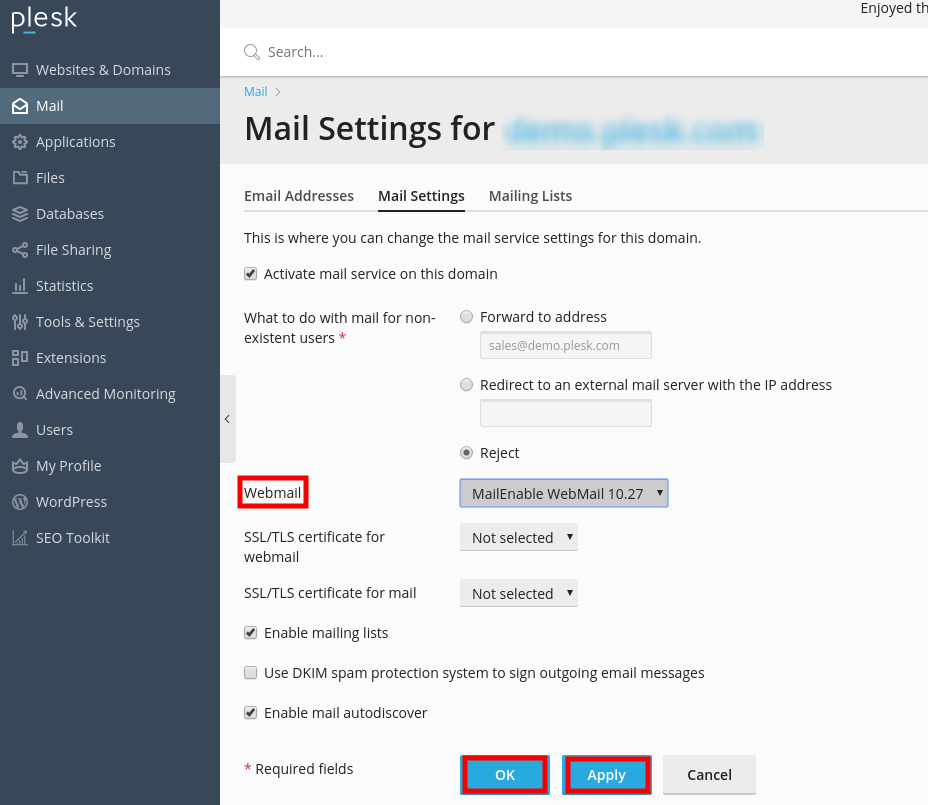Click the Plesk logo
Viewport: 928px width, 805px height.
(x=44, y=19)
